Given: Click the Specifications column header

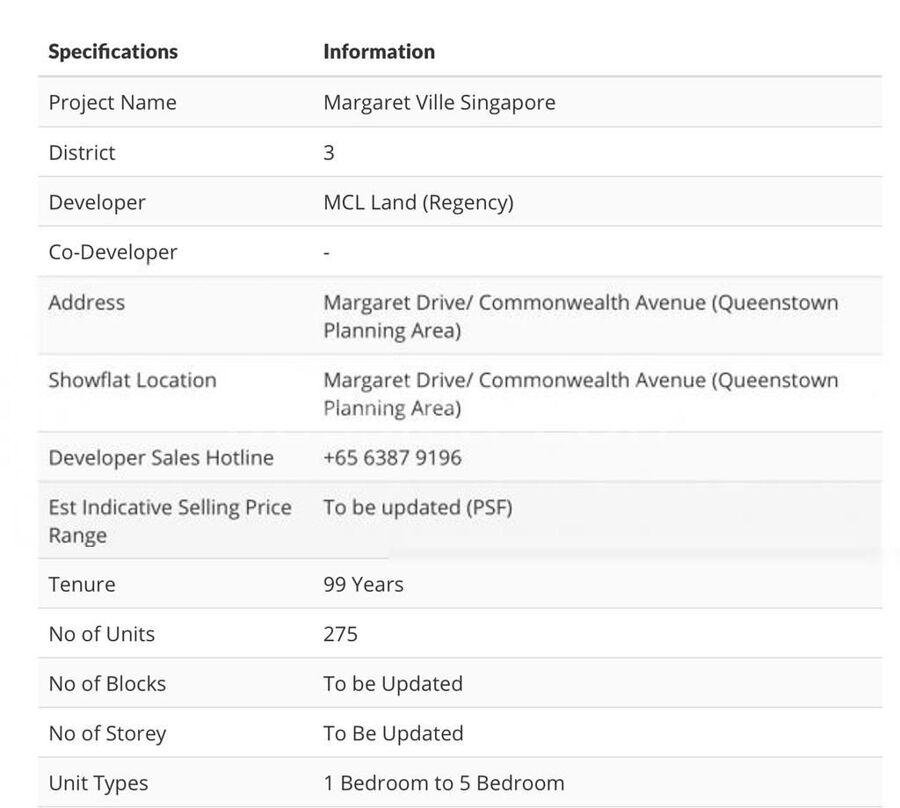Looking at the screenshot, I should 113,52.
